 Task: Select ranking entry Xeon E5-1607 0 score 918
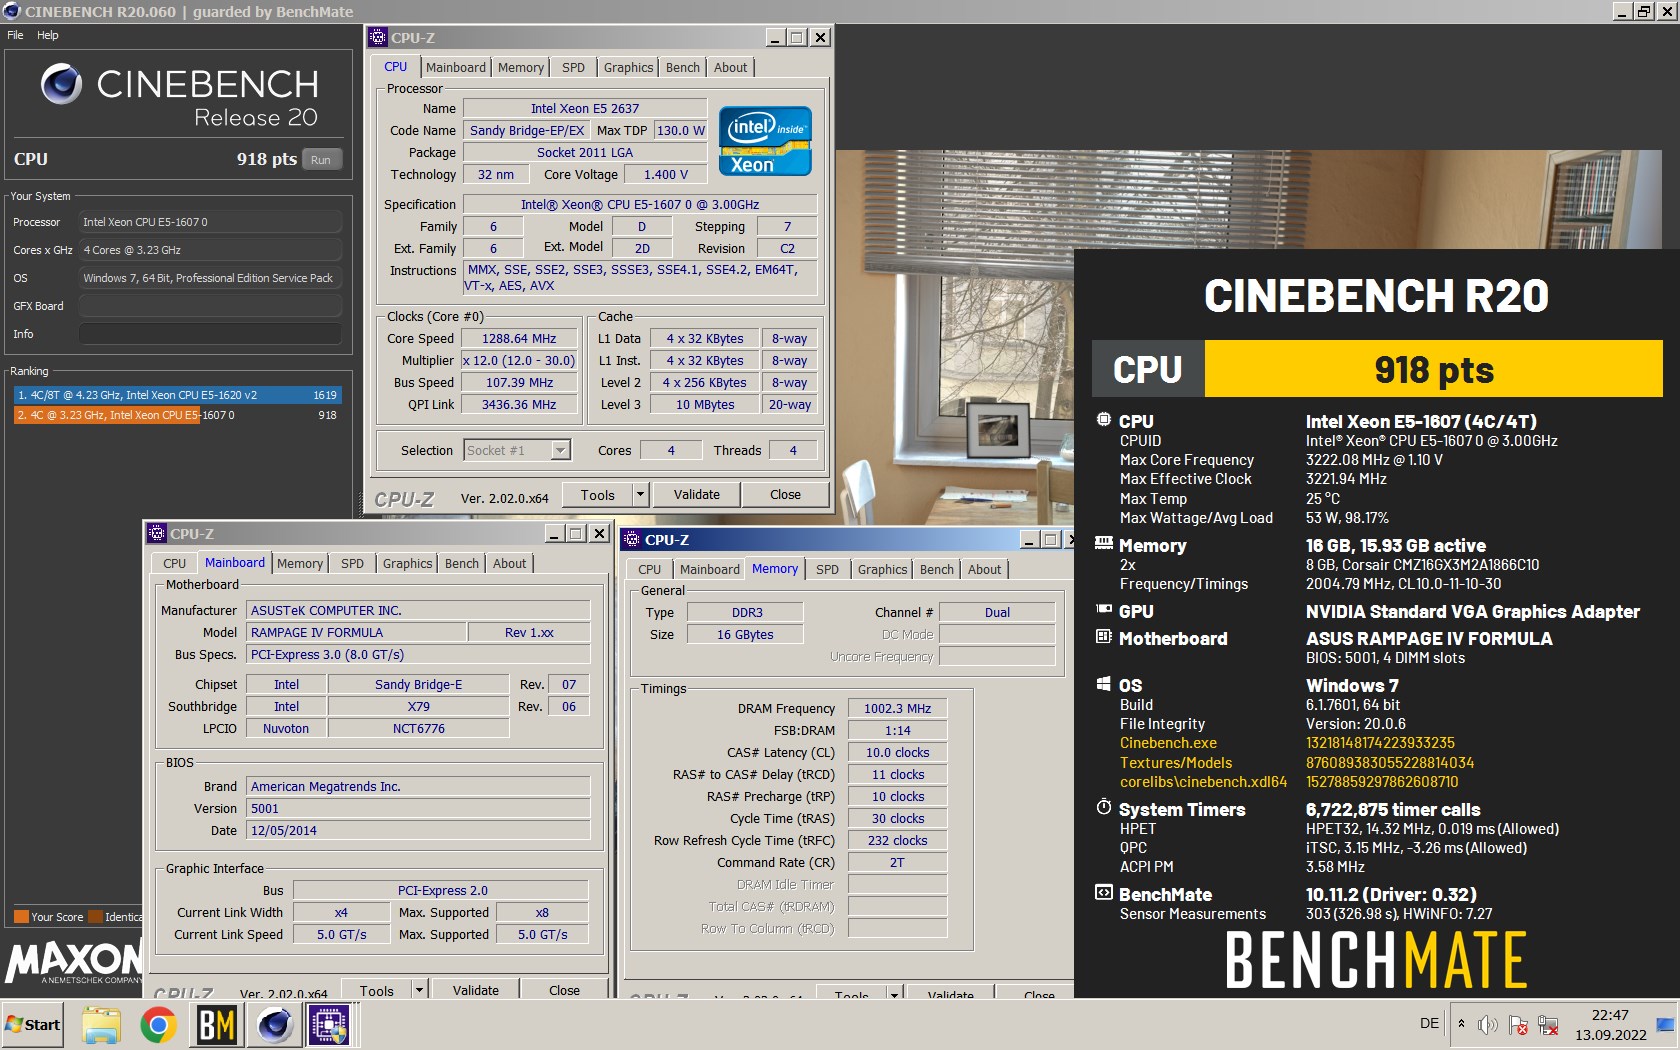tap(178, 415)
